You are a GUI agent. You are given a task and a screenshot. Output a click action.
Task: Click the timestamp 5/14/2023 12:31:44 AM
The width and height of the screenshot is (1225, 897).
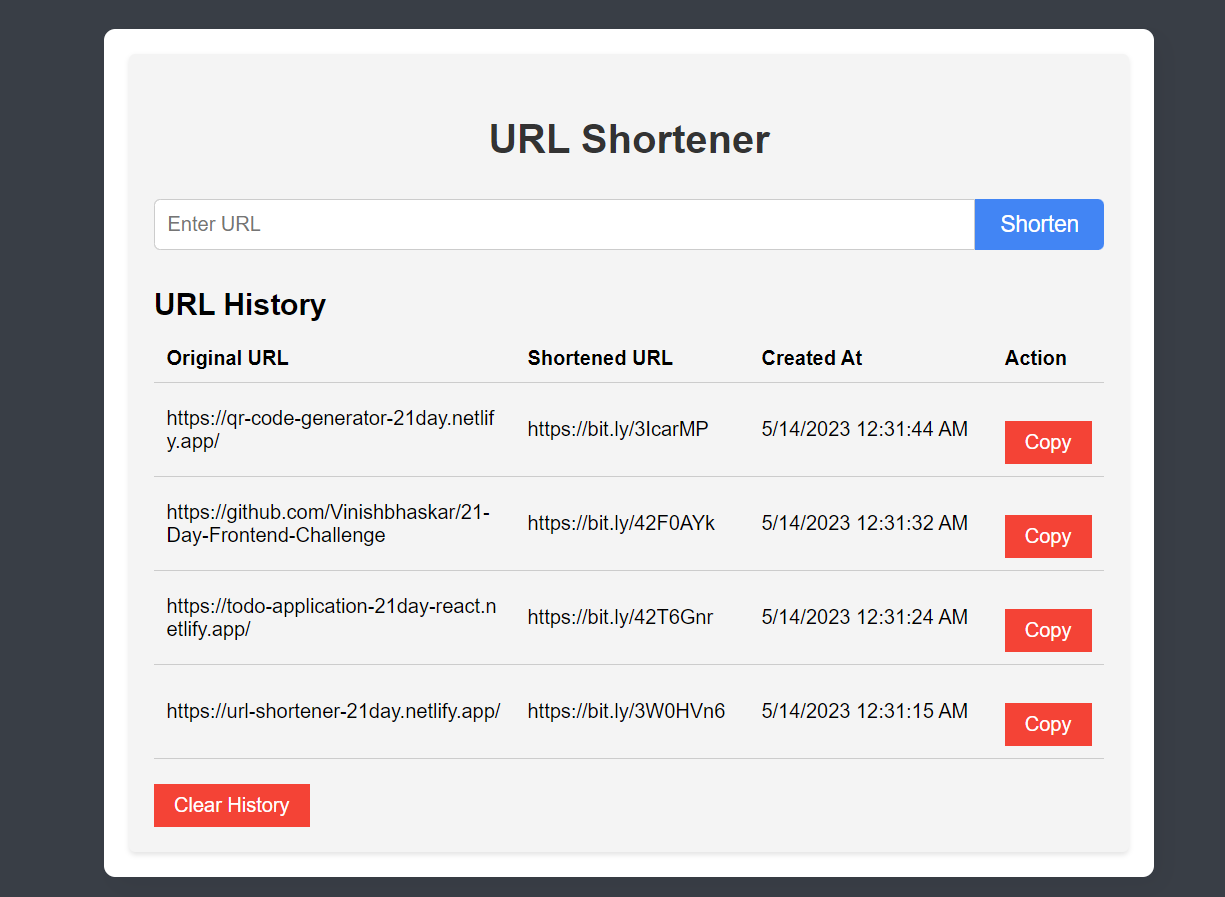click(865, 429)
